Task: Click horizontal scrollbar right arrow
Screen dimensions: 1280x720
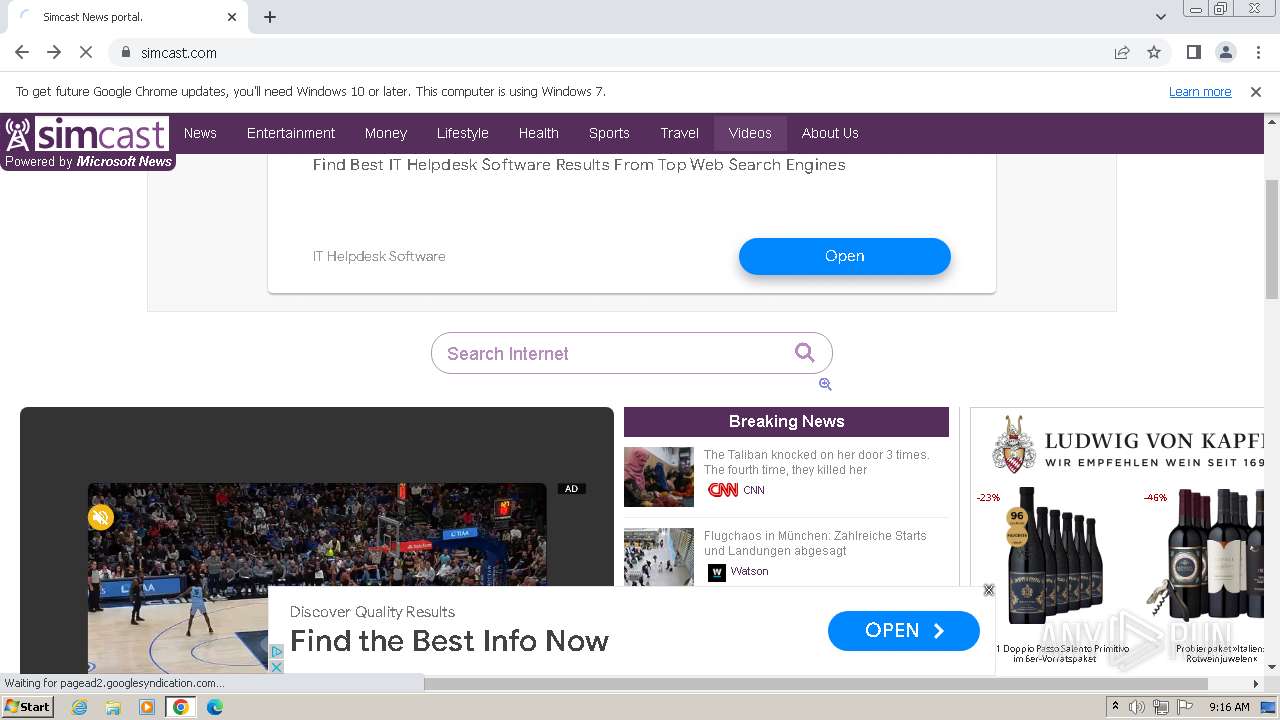Action: pyautogui.click(x=1256, y=684)
